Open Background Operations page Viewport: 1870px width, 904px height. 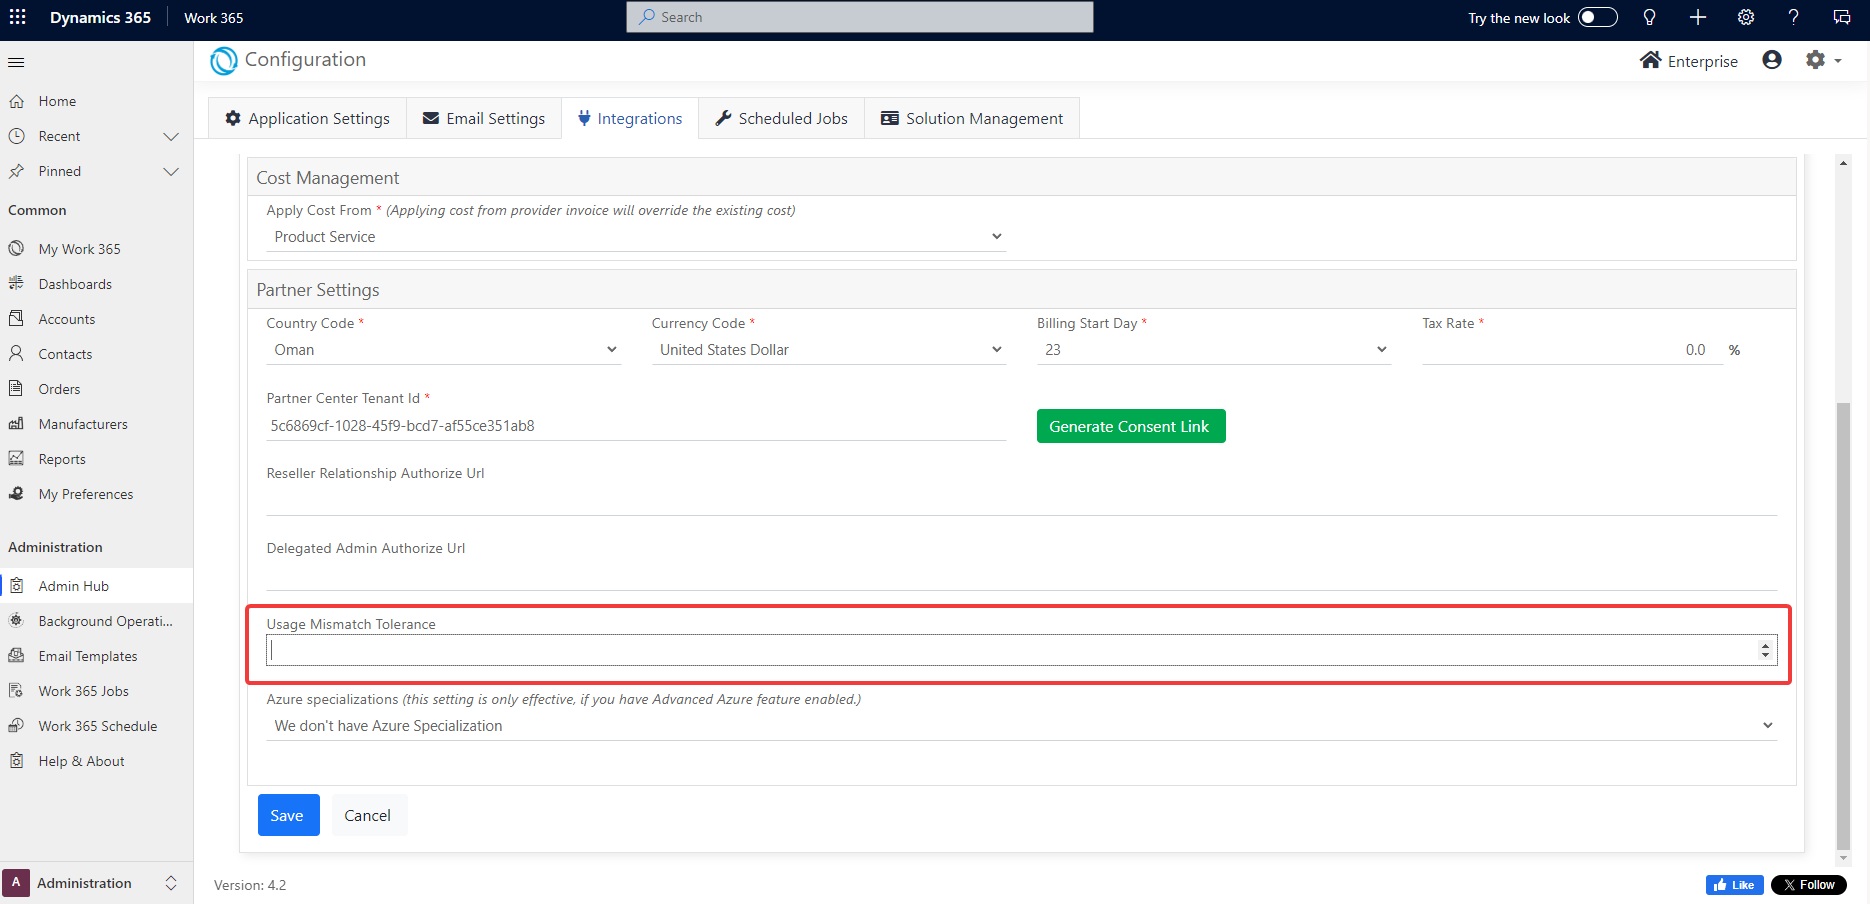(96, 621)
